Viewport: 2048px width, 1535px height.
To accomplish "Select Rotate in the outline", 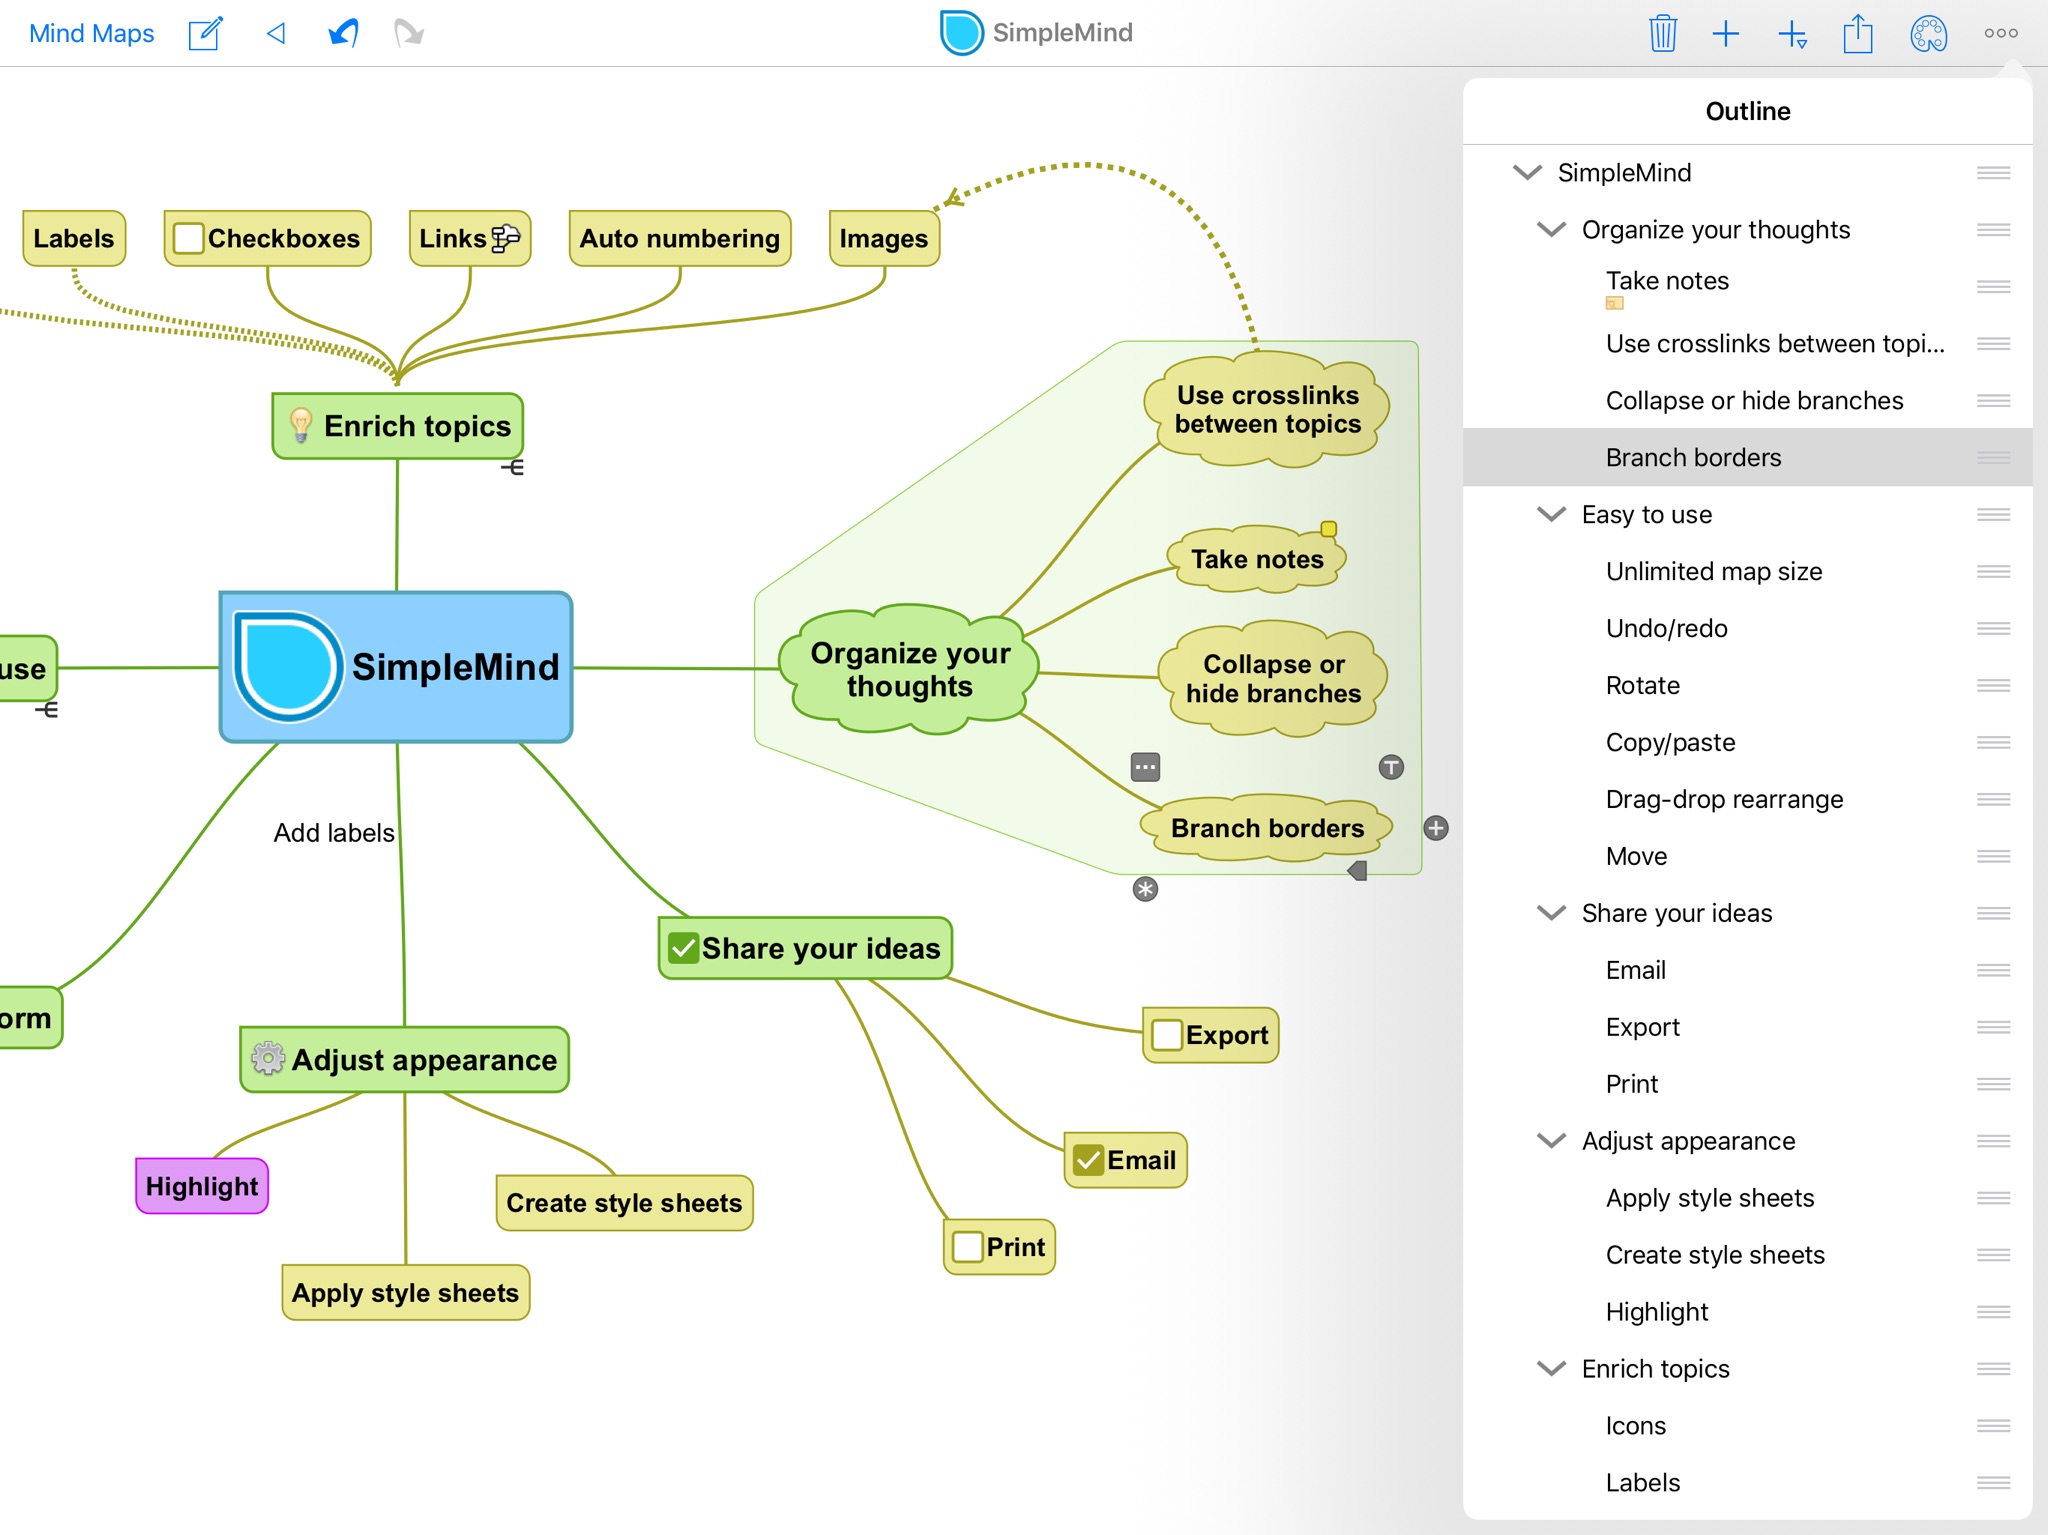I will (1748, 685).
